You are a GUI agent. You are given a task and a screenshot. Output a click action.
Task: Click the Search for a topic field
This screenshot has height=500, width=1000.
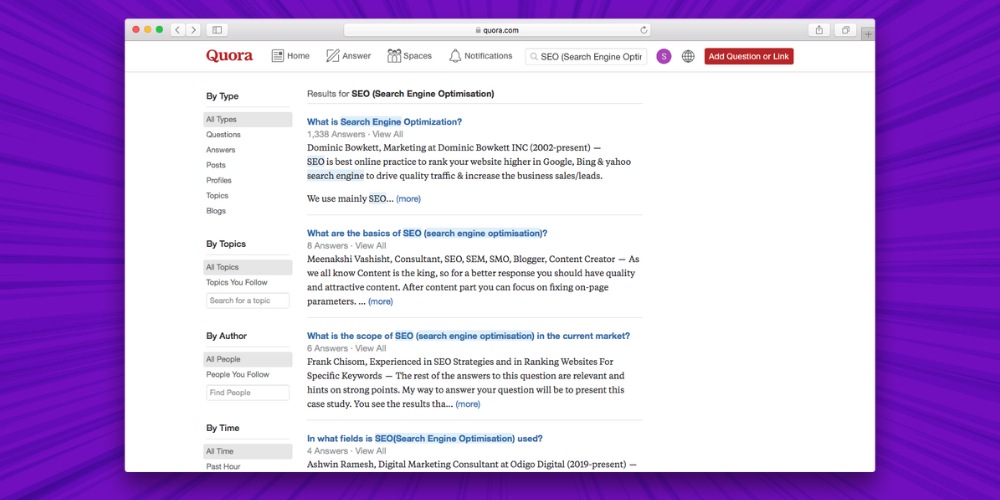[x=248, y=301]
